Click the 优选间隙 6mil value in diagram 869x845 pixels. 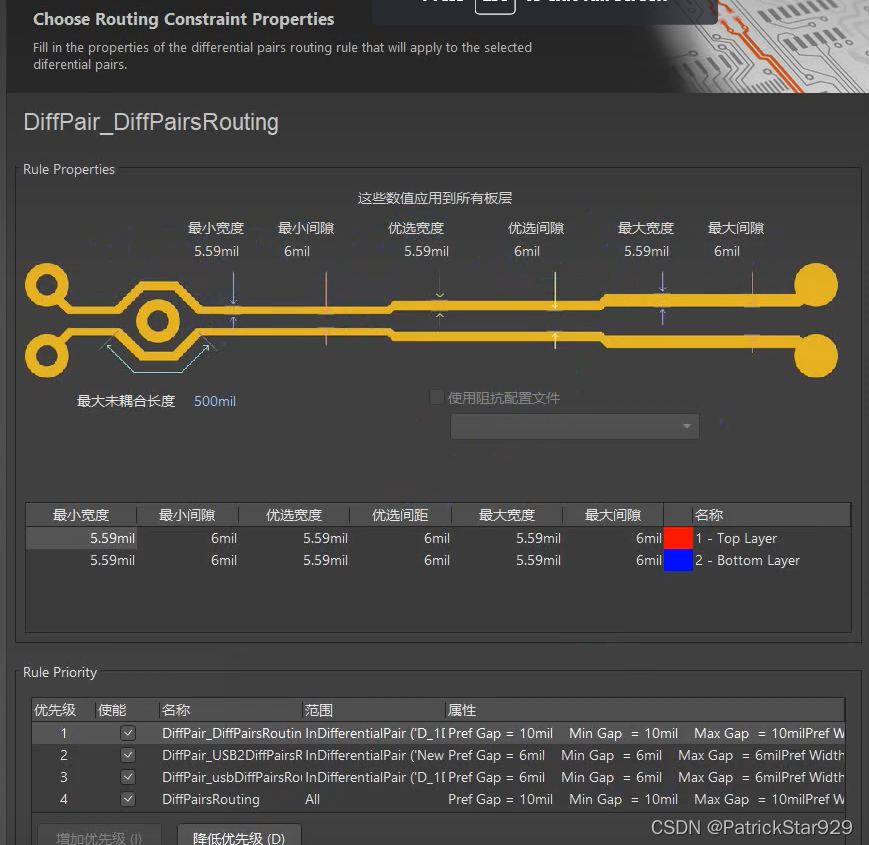(x=527, y=251)
